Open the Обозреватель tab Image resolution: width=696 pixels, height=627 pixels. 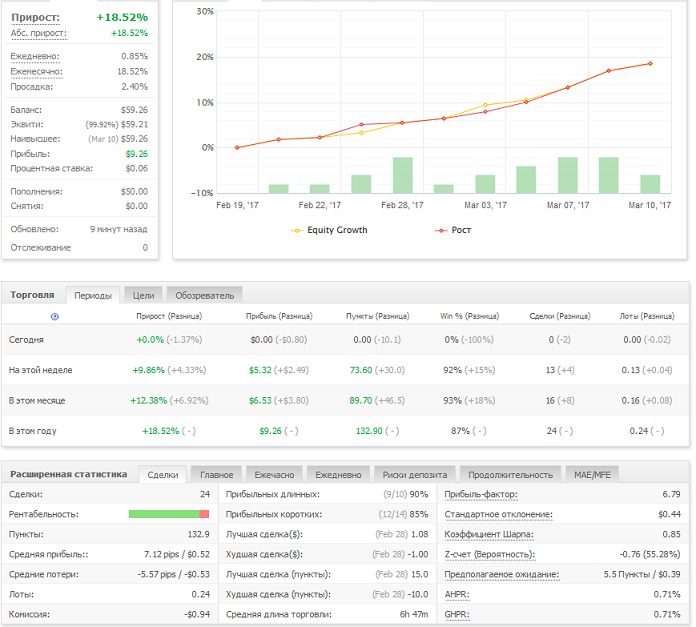pos(205,296)
